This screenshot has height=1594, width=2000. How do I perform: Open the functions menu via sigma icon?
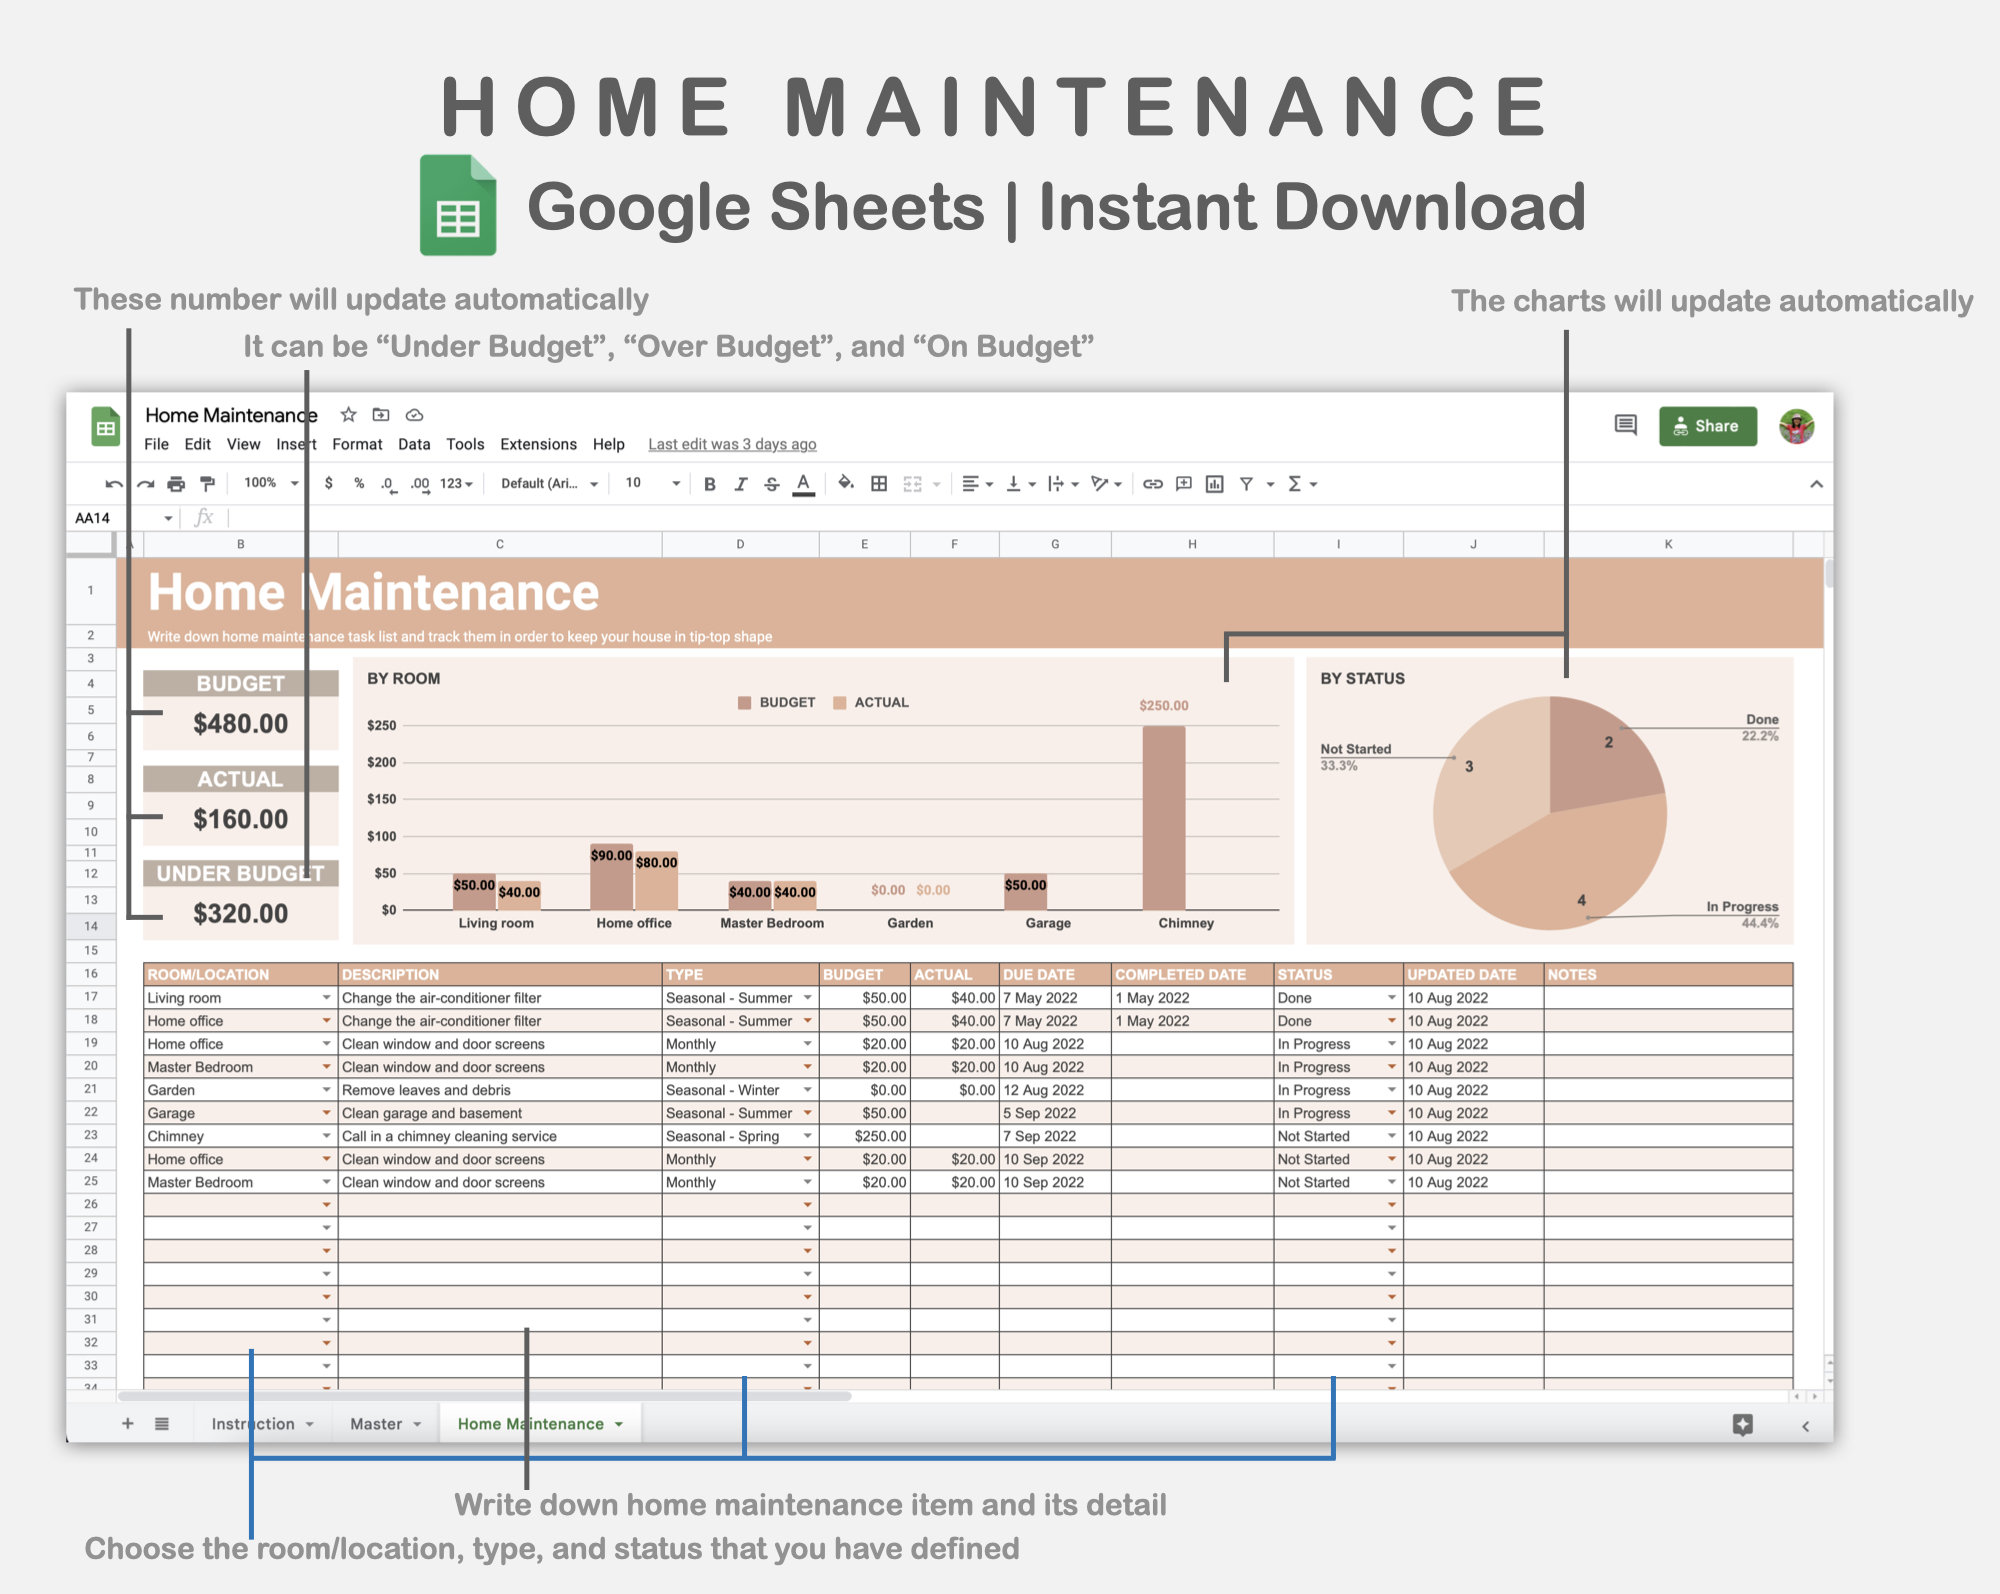coord(1296,484)
